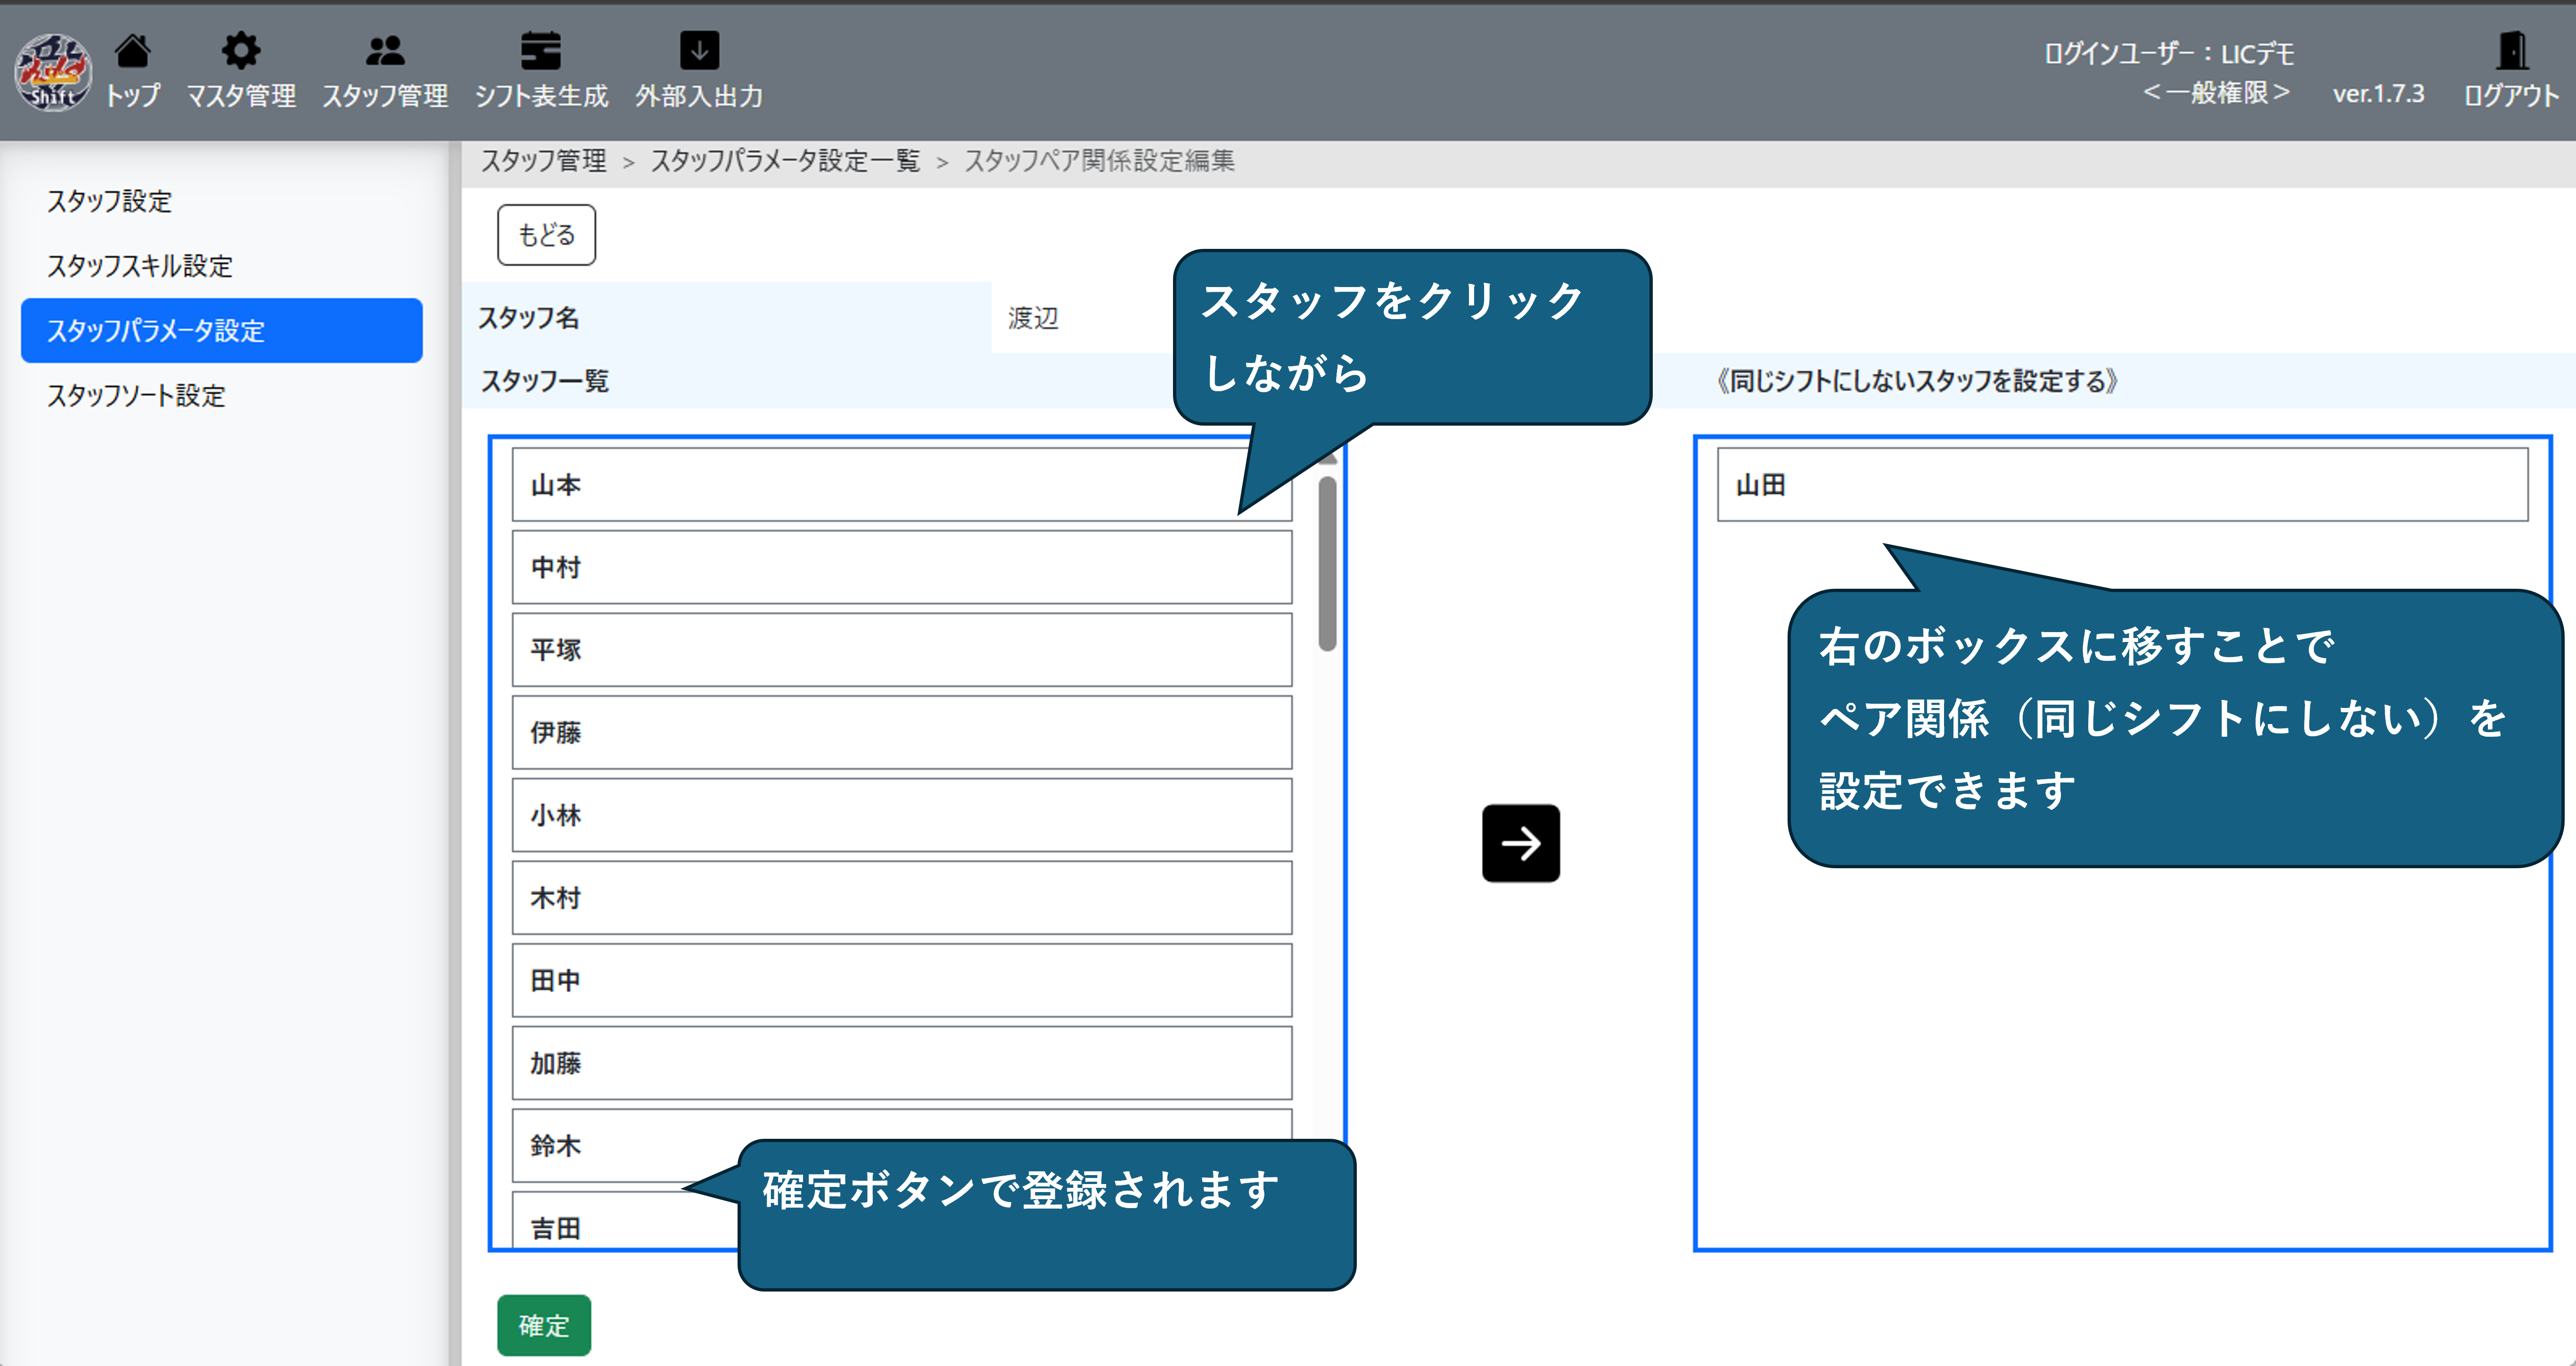
Task: Go to the トップ home icon
Action: (x=133, y=51)
